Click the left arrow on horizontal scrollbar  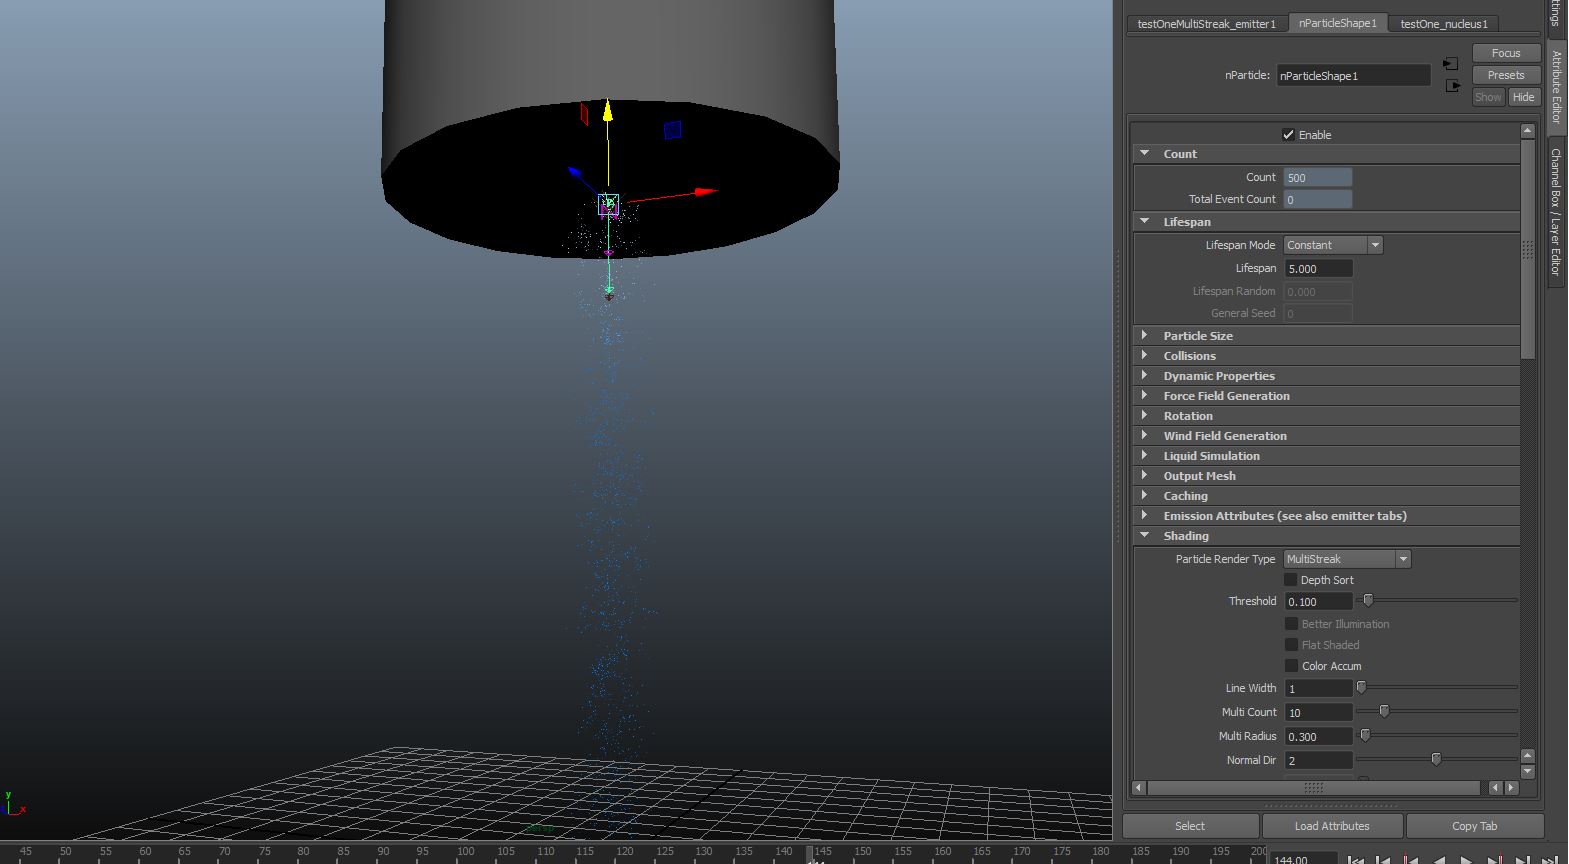click(1138, 788)
